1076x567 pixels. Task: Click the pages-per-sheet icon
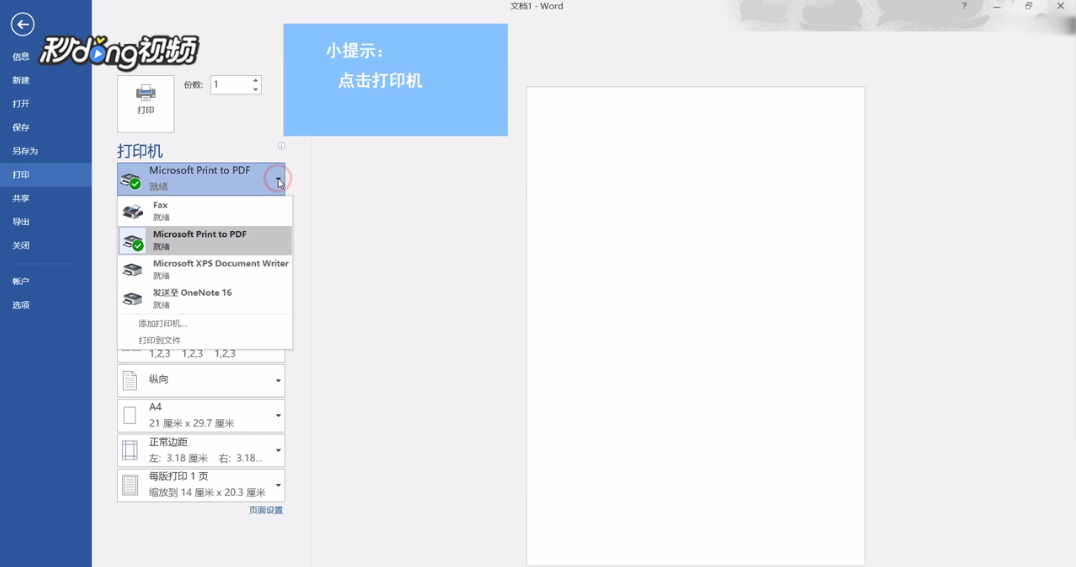coord(130,485)
